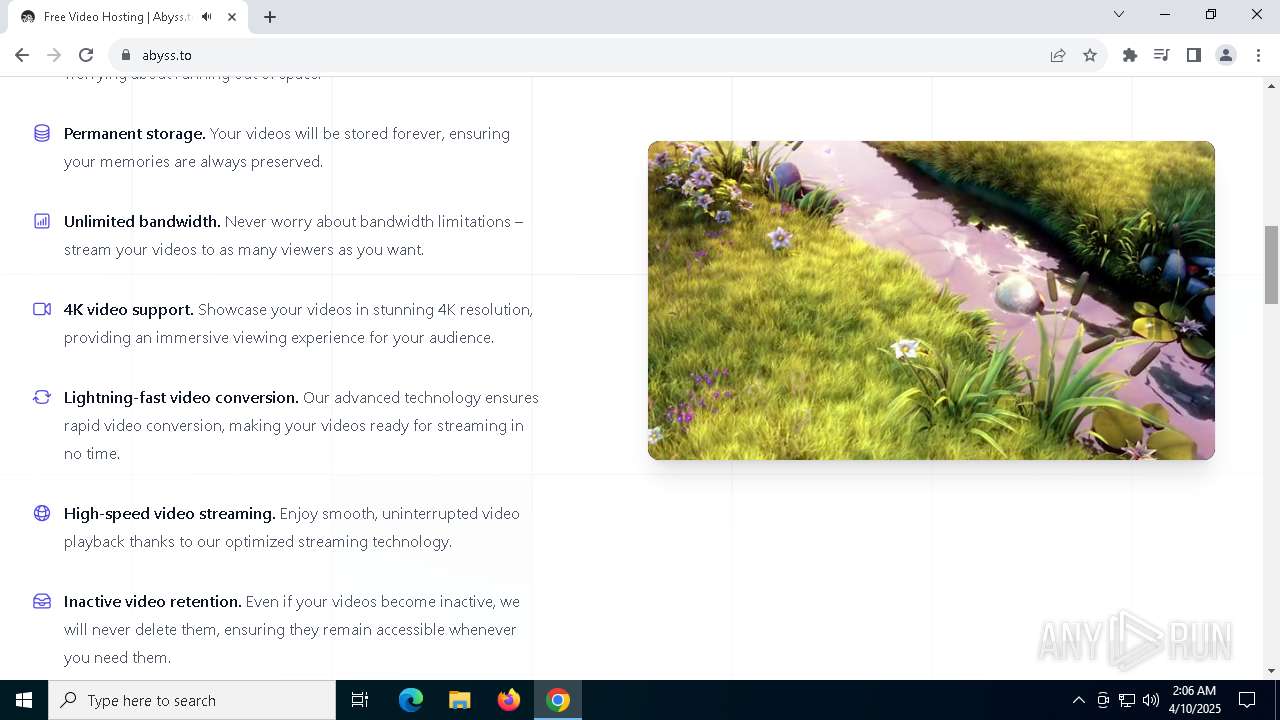Bookmark this tab with the star icon
This screenshot has width=1280, height=720.
[1090, 55]
